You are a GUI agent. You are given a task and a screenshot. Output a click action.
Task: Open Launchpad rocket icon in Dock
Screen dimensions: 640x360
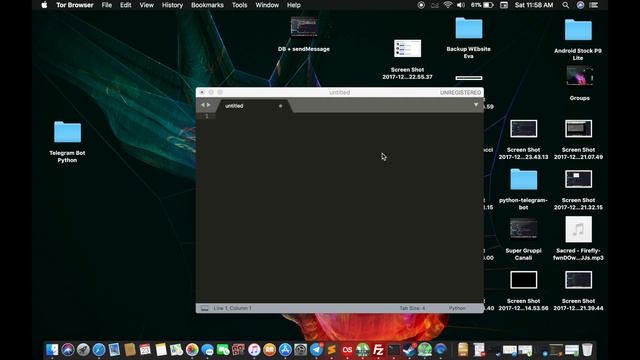pyautogui.click(x=83, y=350)
